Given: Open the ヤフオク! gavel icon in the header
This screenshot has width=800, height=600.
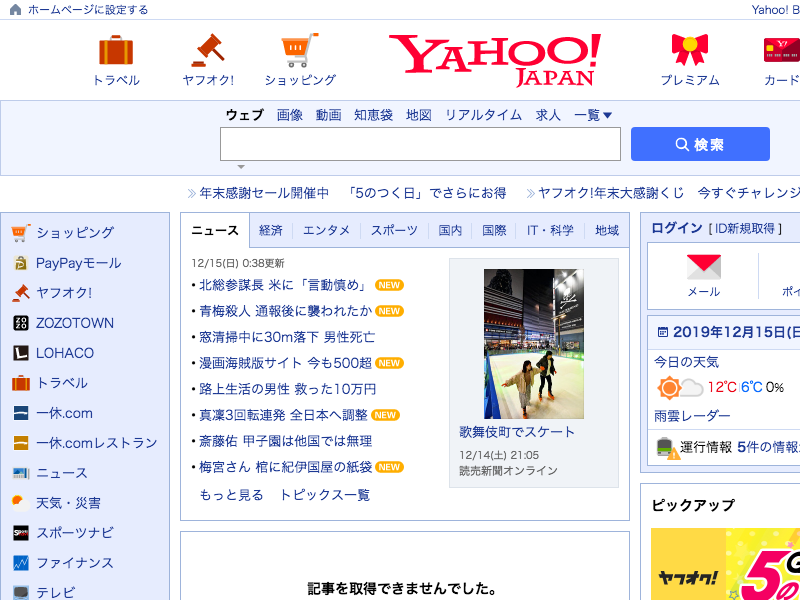Looking at the screenshot, I should coord(208,50).
